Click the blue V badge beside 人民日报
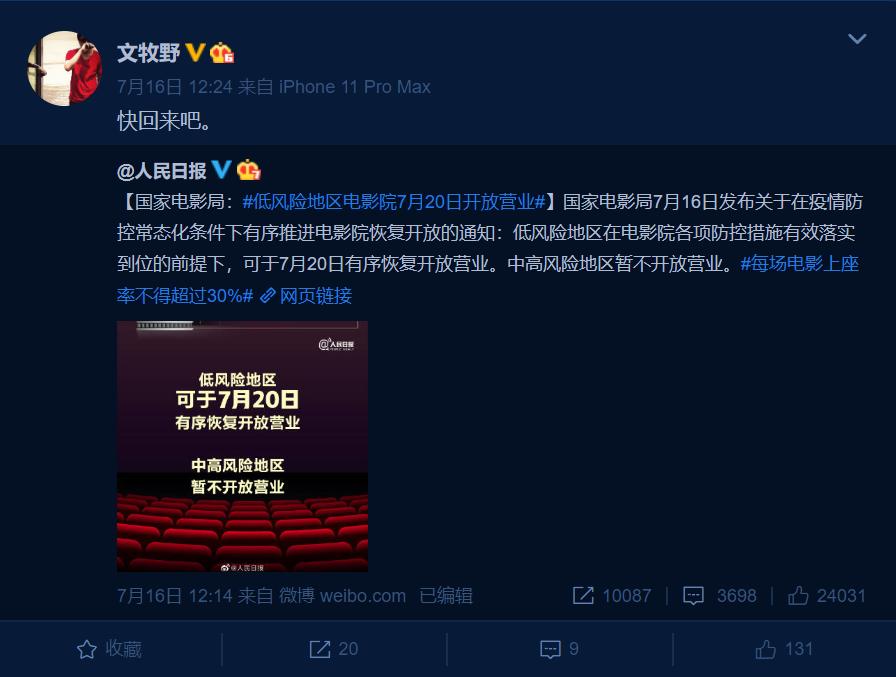Viewport: 896px width, 677px height. [x=221, y=169]
